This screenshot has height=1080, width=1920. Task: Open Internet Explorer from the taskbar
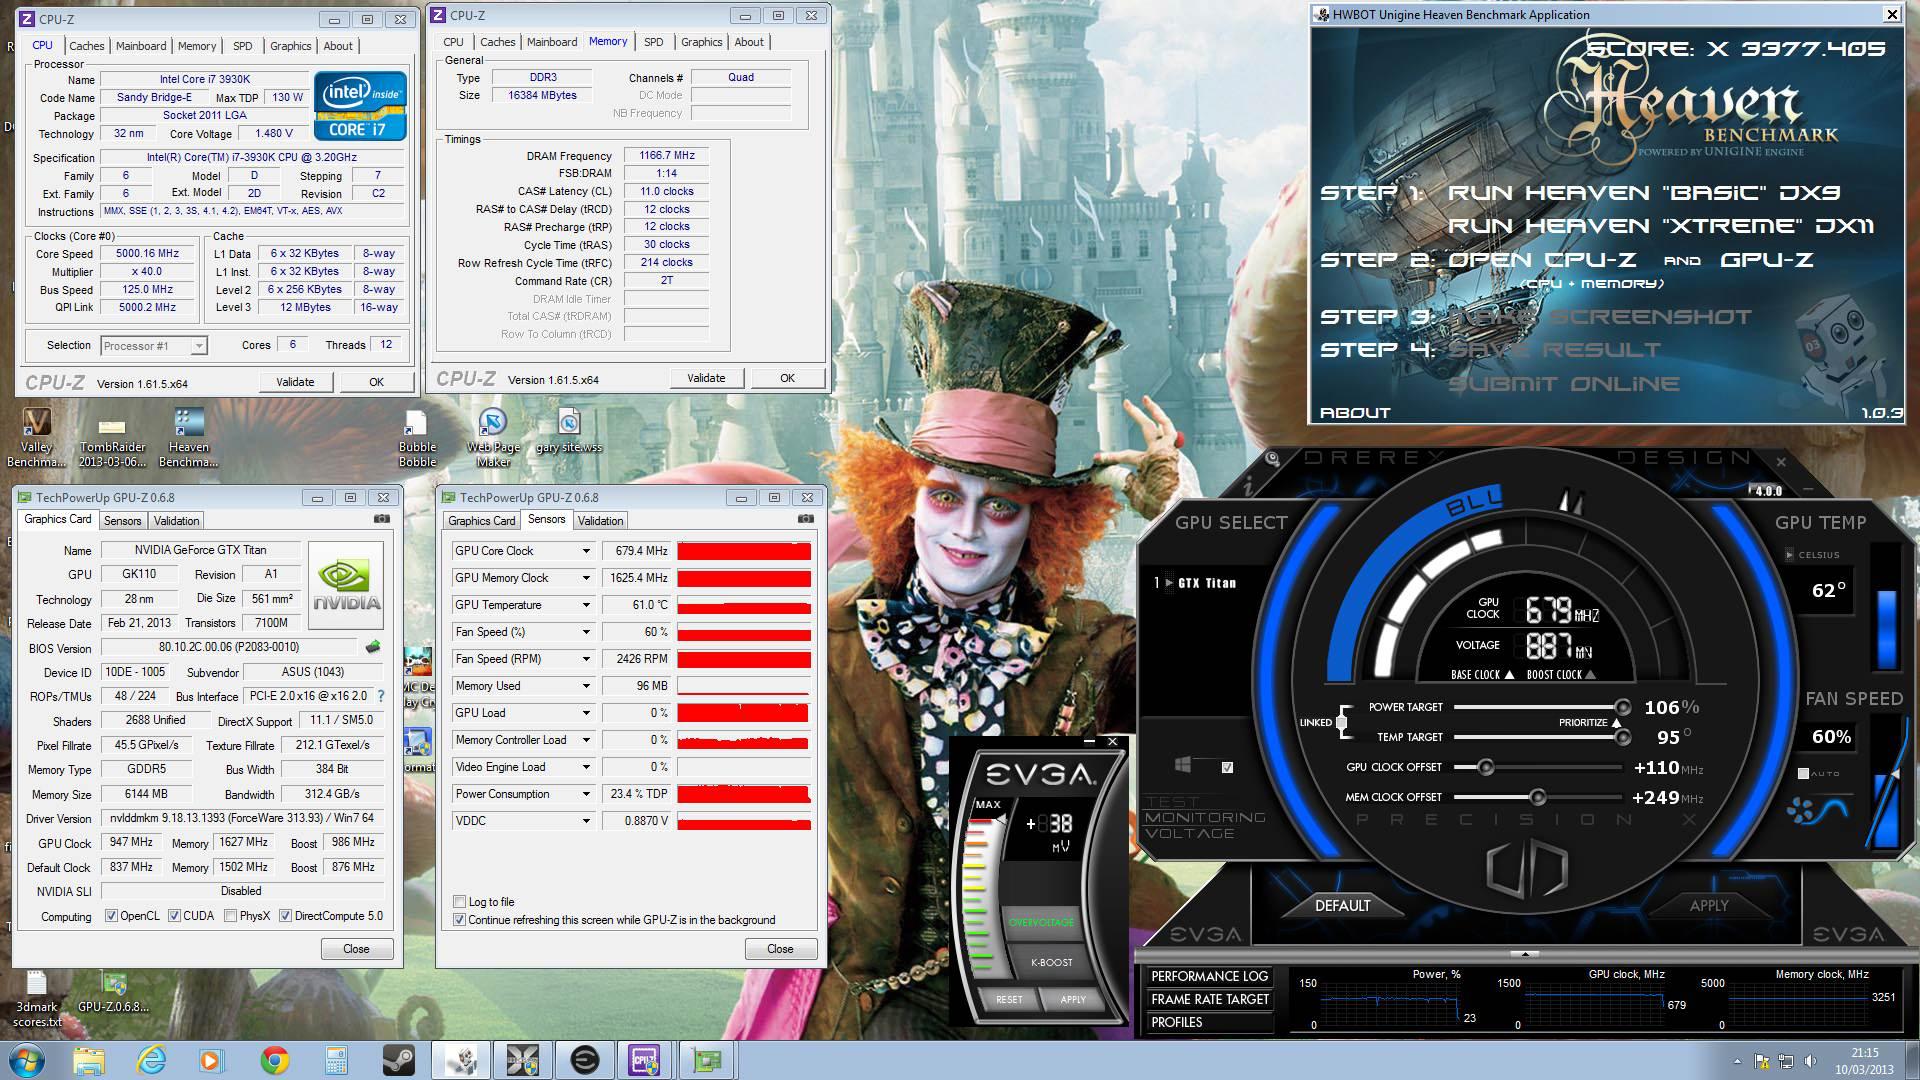pyautogui.click(x=151, y=1060)
